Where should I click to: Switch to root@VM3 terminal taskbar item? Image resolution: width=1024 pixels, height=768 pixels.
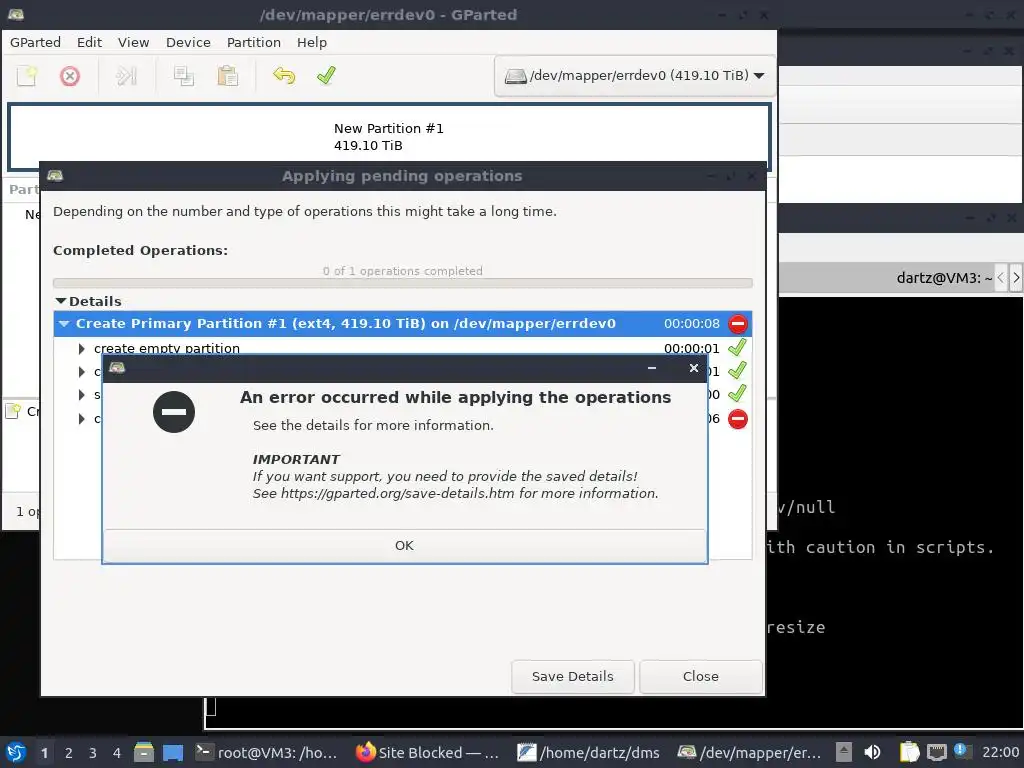(x=268, y=752)
